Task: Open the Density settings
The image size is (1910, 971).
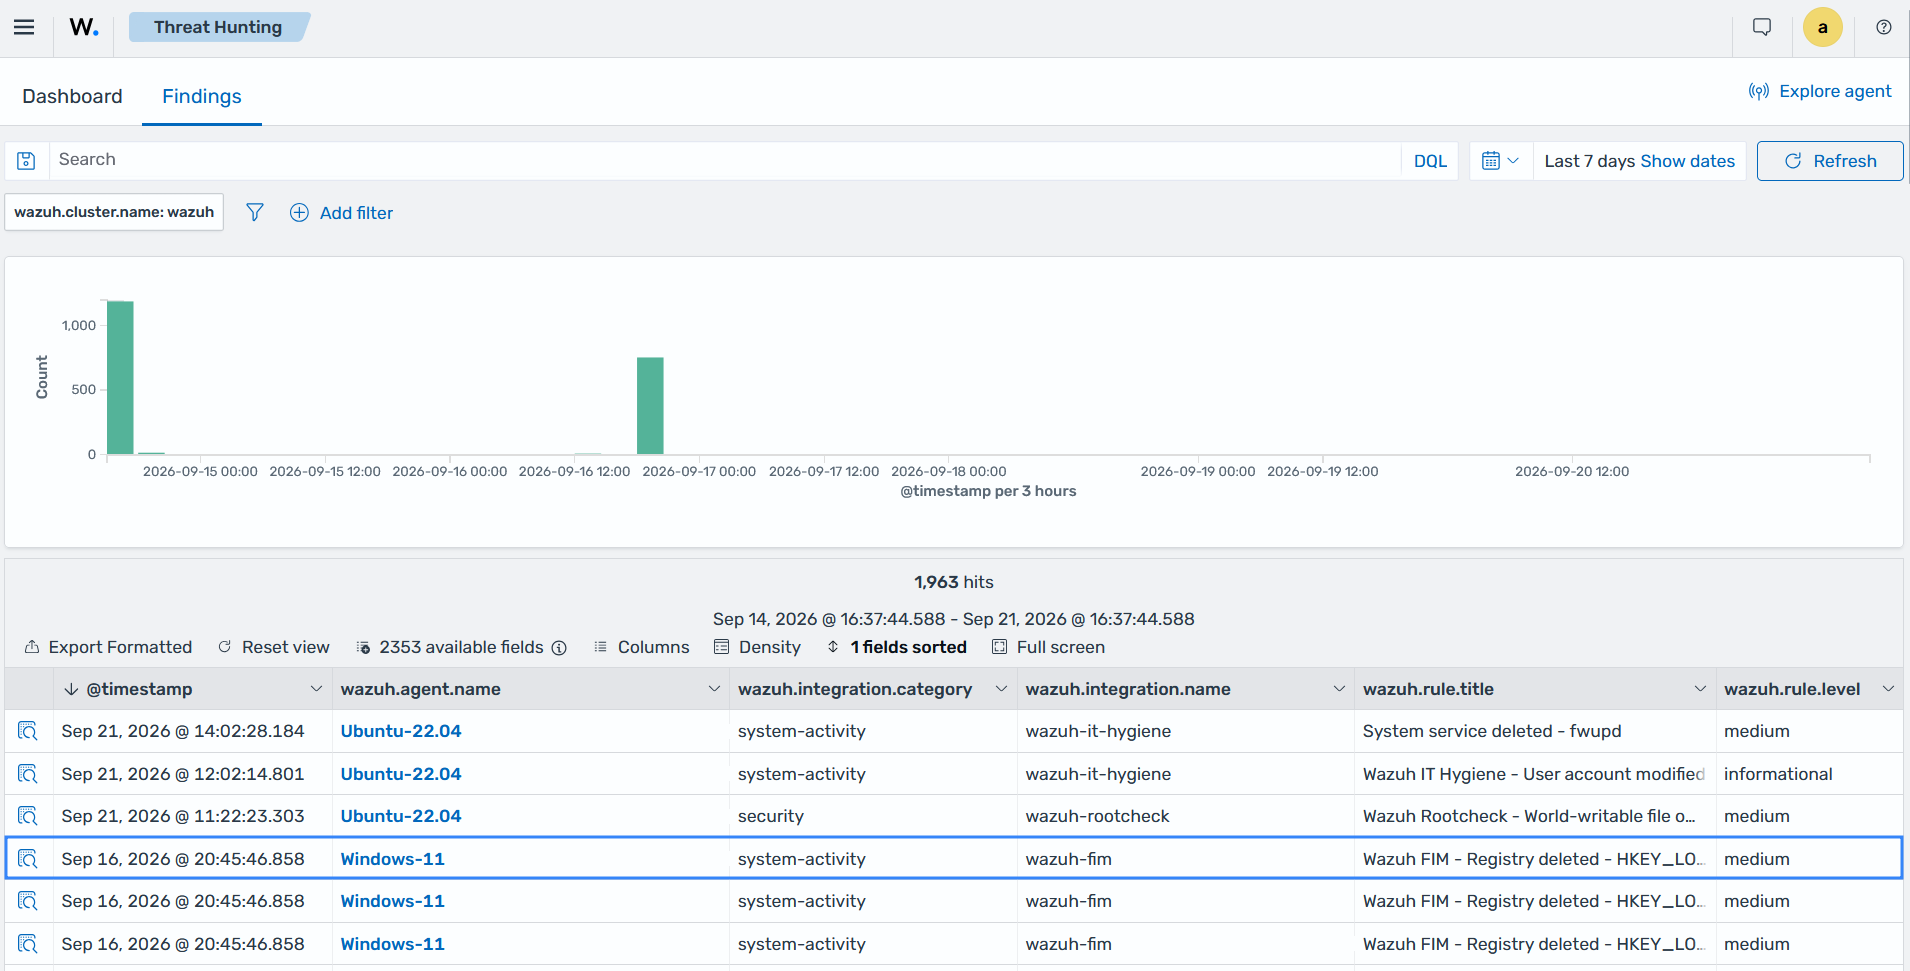Action: coord(757,647)
